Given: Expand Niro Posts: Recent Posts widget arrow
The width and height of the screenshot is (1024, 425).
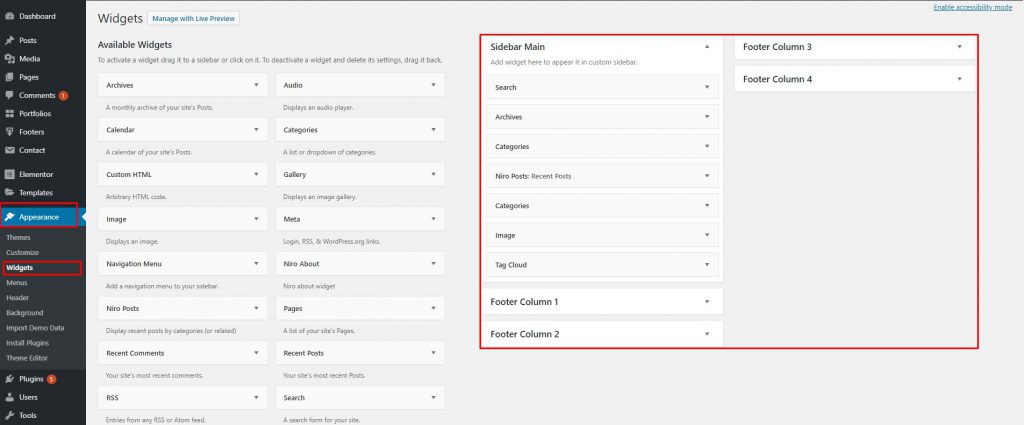Looking at the screenshot, I should 707,176.
